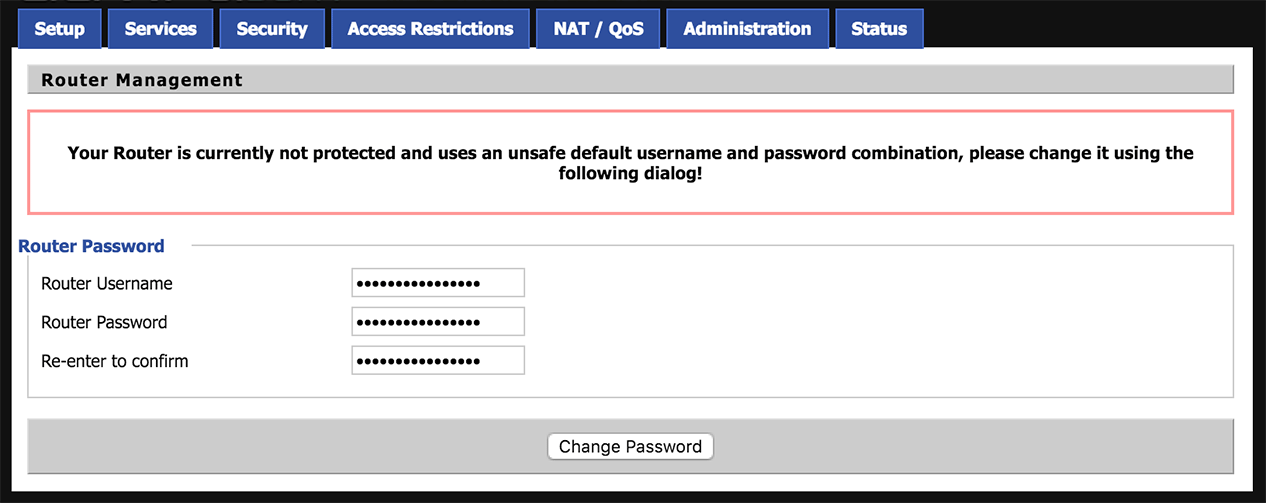
Task: Click the unsafe default password warning message
Action: pos(630,163)
